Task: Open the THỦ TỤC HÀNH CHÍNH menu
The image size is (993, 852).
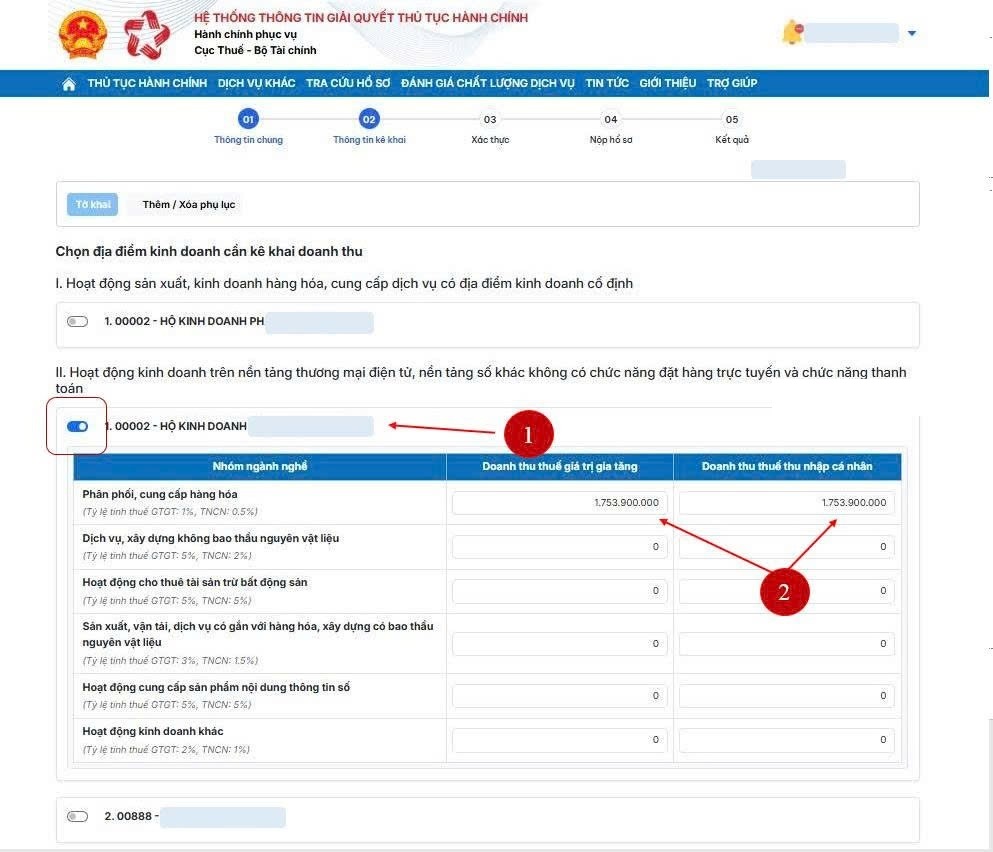Action: (147, 83)
